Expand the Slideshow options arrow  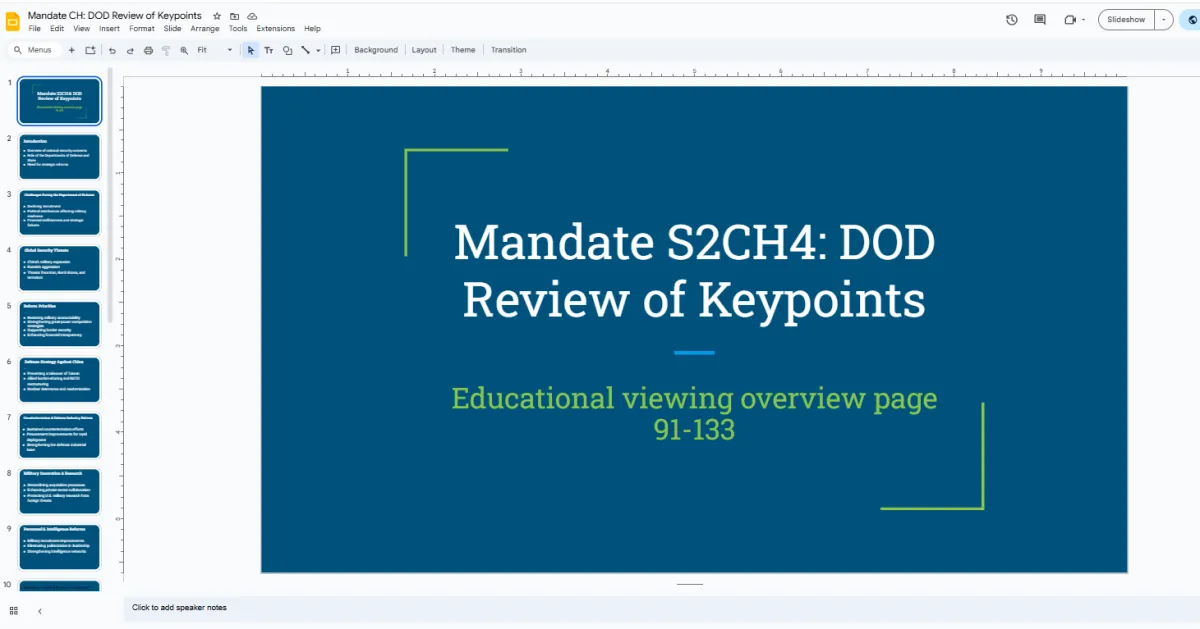click(1164, 19)
